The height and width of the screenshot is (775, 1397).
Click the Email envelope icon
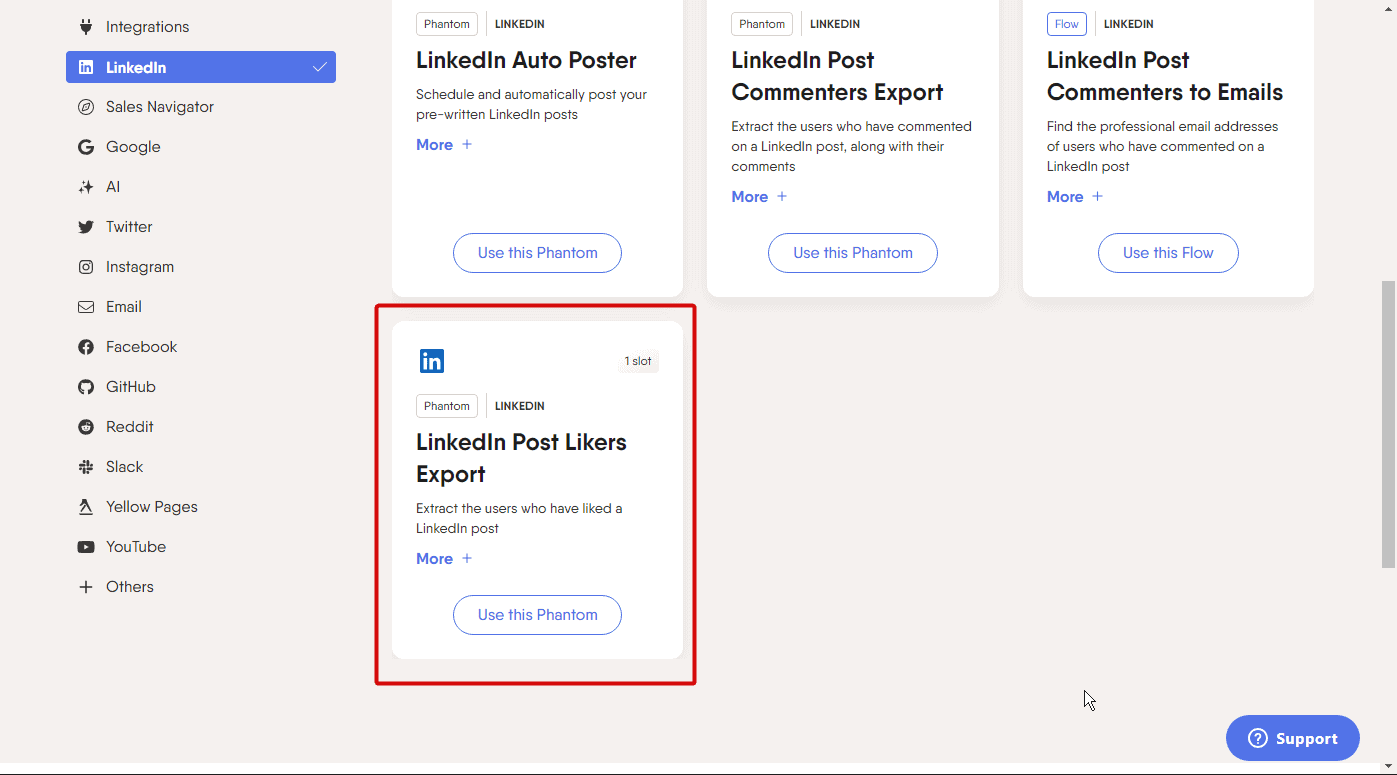[x=86, y=307]
